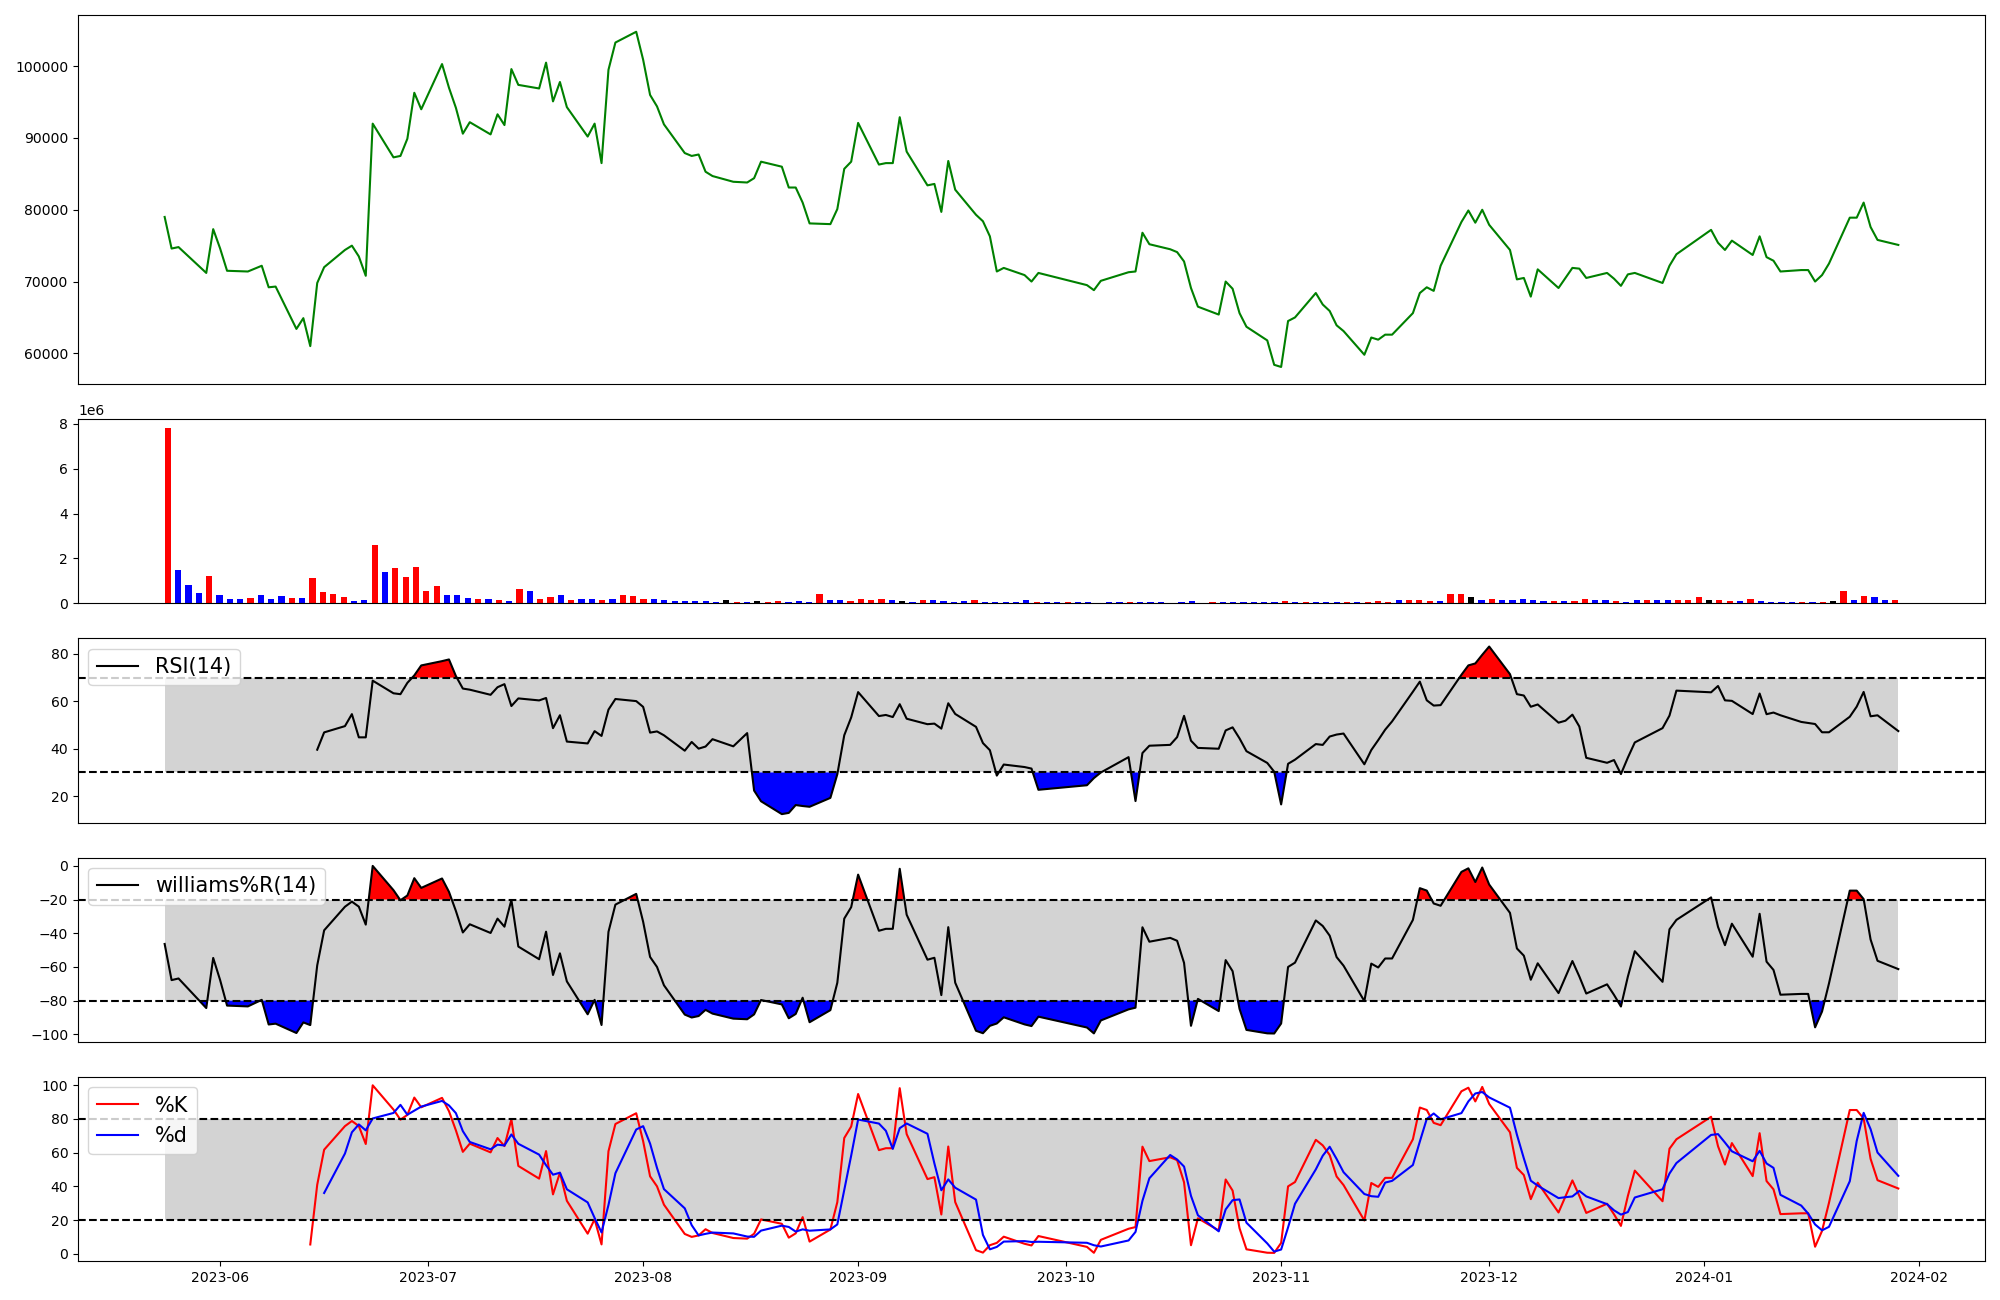The height and width of the screenshot is (1300, 2000).
Task: Click the RSI(14) legend label
Action: (192, 666)
